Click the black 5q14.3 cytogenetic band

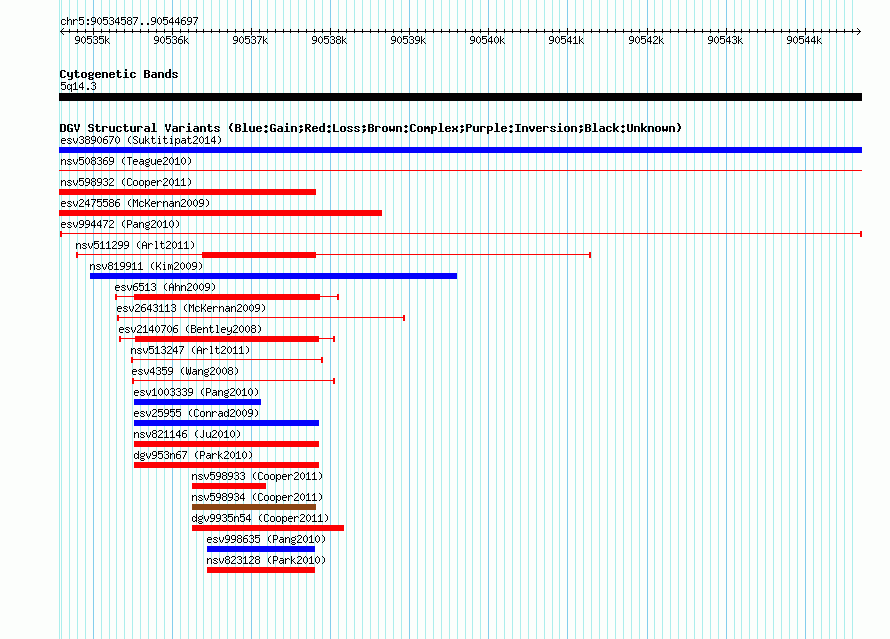(x=460, y=97)
